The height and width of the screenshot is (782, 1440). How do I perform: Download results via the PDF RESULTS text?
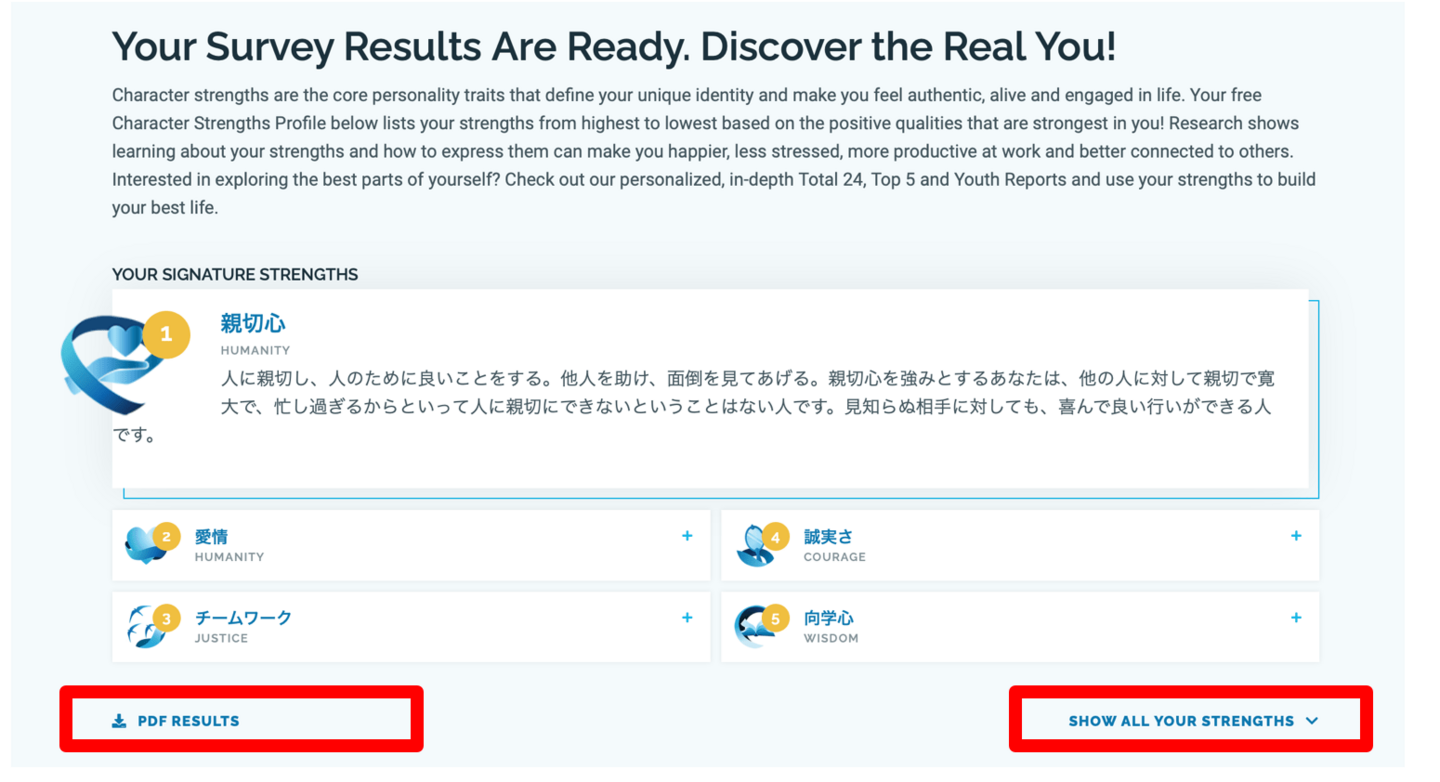pos(188,721)
